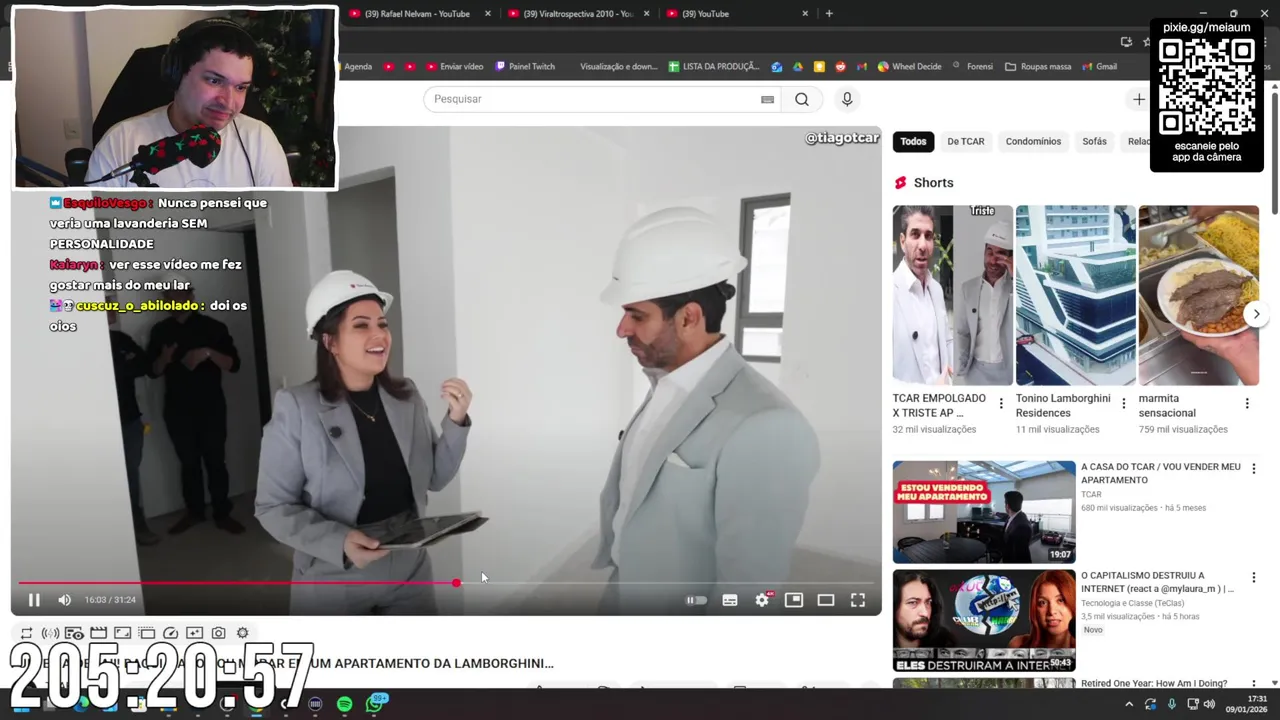Open the TCAR EMPOLGADO X TRISTE short
Screen dimensions: 1280x720
coord(952,296)
